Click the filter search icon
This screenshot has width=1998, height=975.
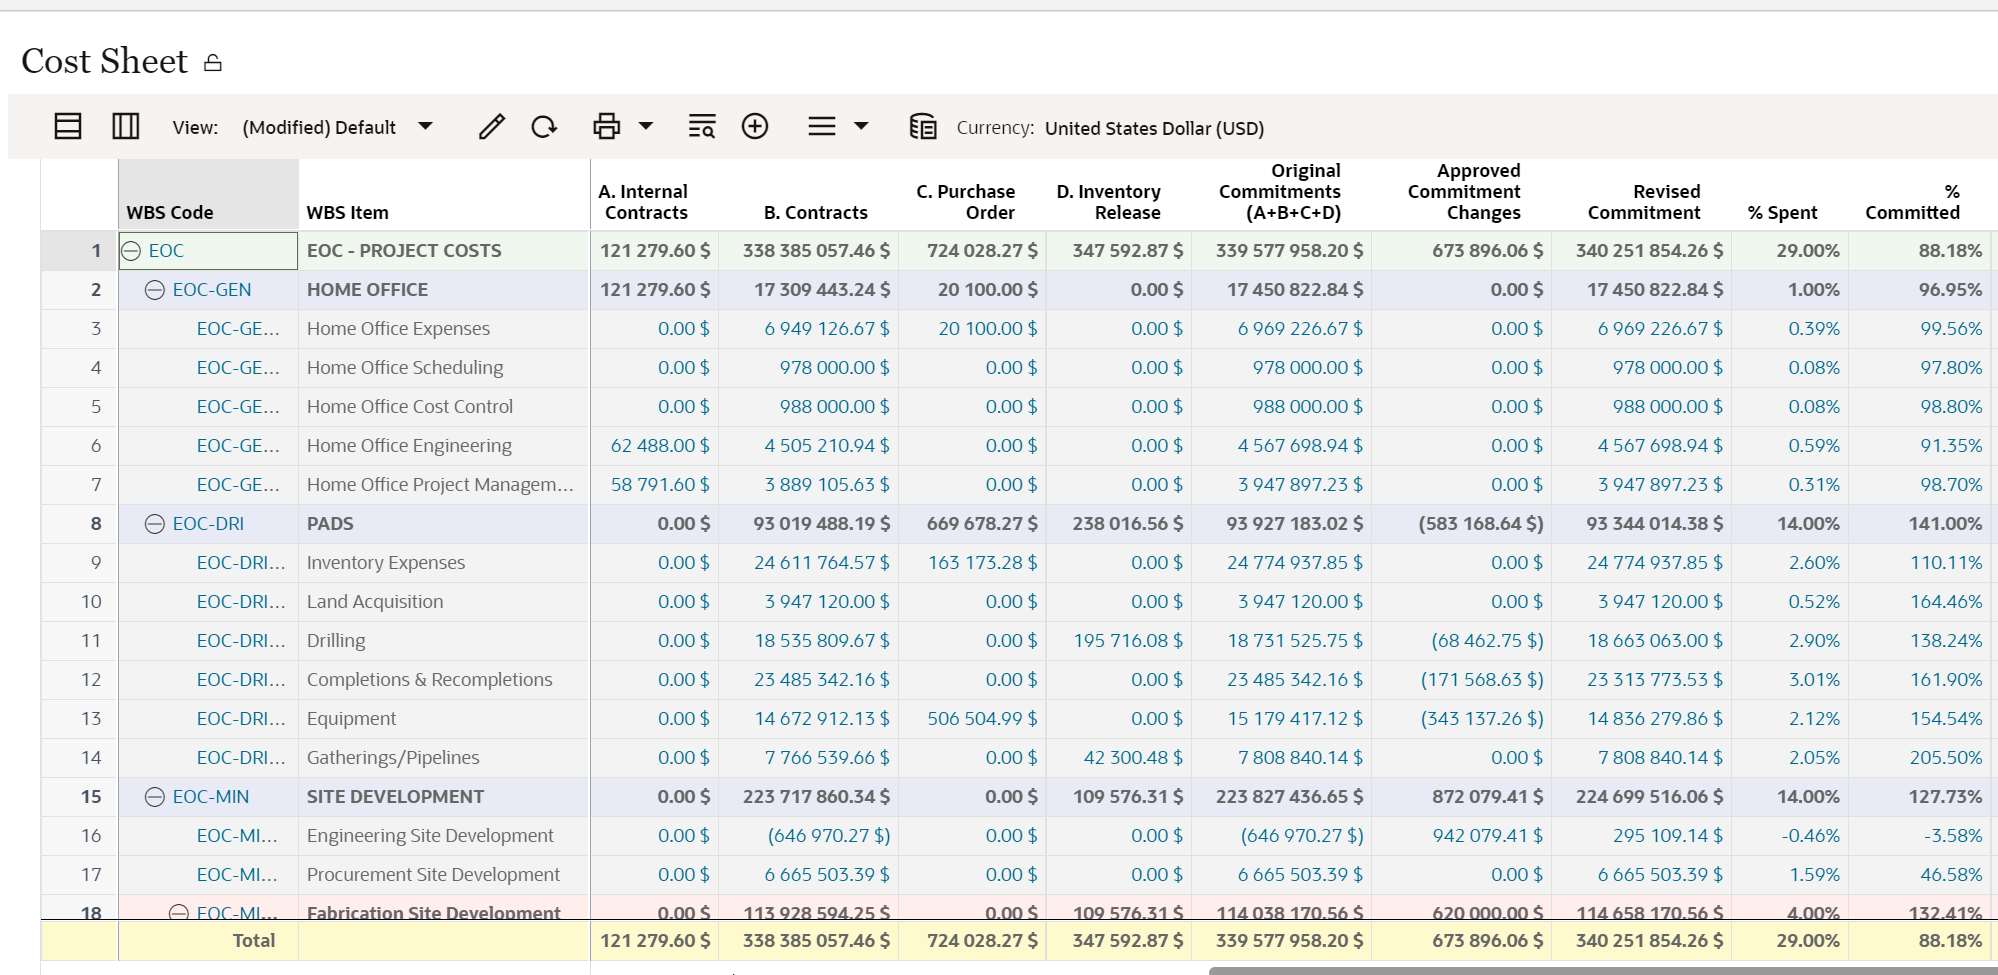pos(700,127)
